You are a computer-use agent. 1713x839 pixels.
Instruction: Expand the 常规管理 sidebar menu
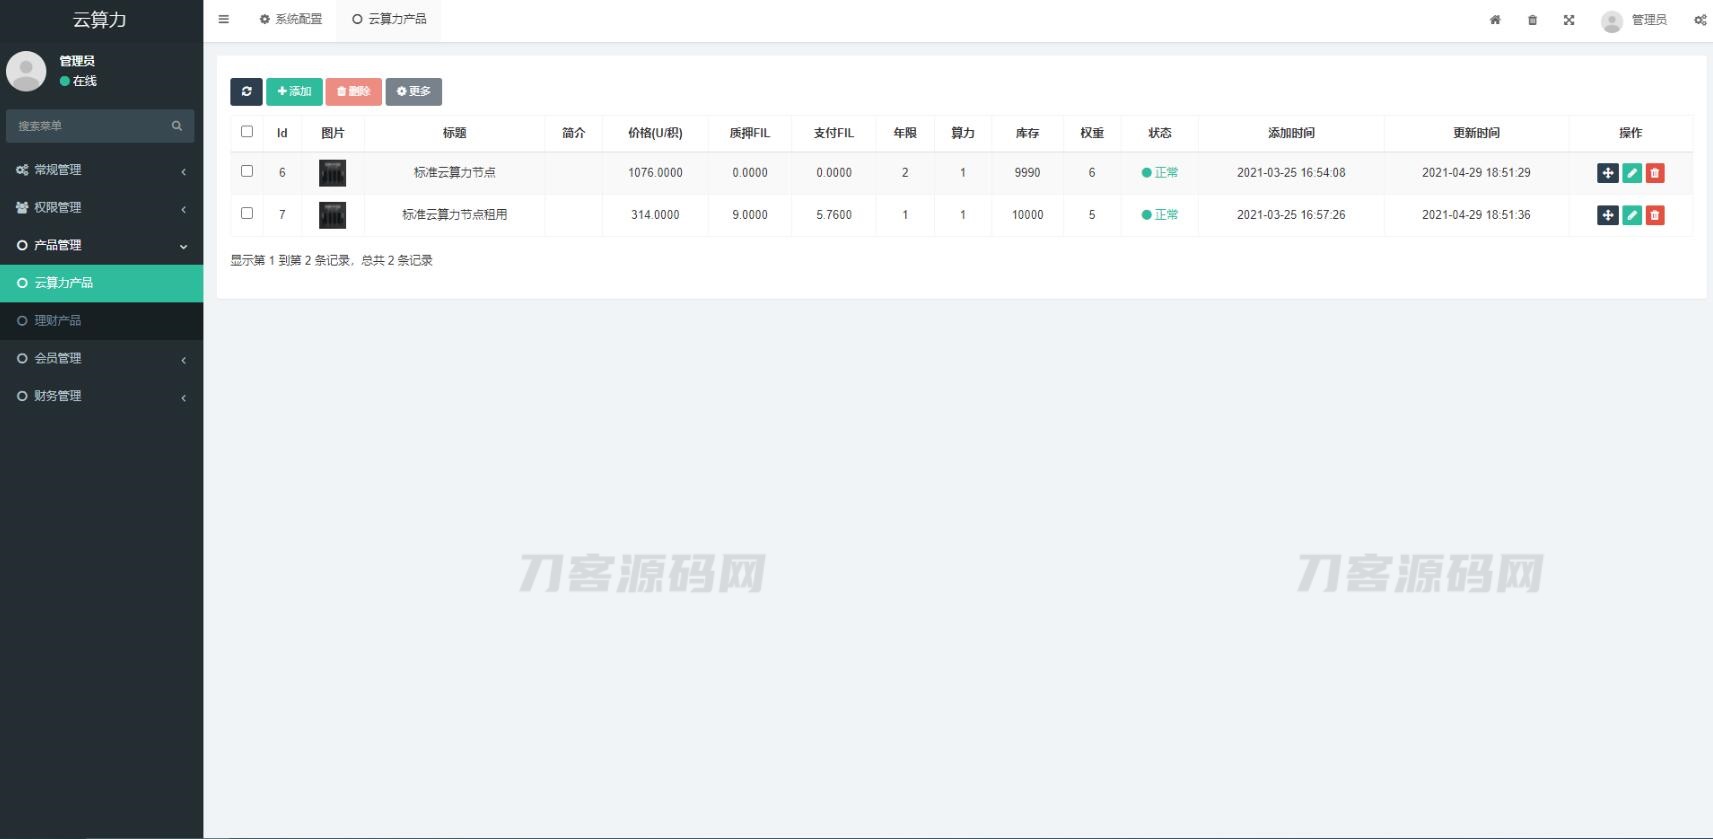(x=100, y=170)
